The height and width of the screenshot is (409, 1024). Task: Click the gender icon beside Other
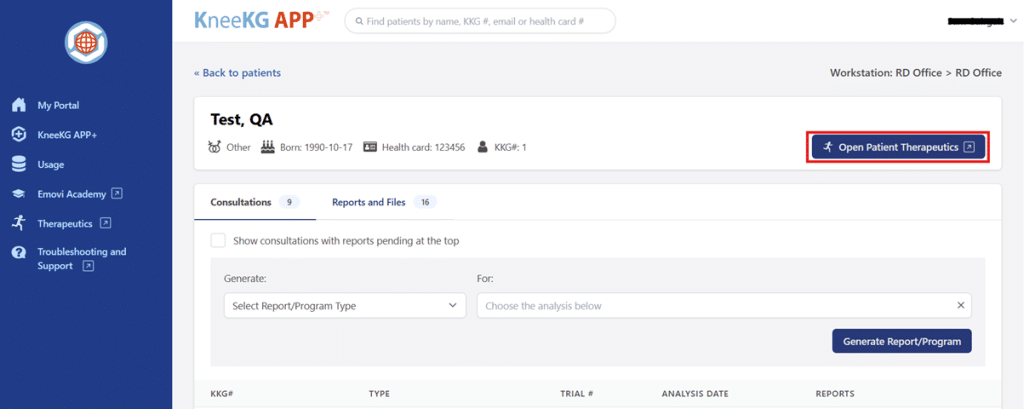point(214,147)
